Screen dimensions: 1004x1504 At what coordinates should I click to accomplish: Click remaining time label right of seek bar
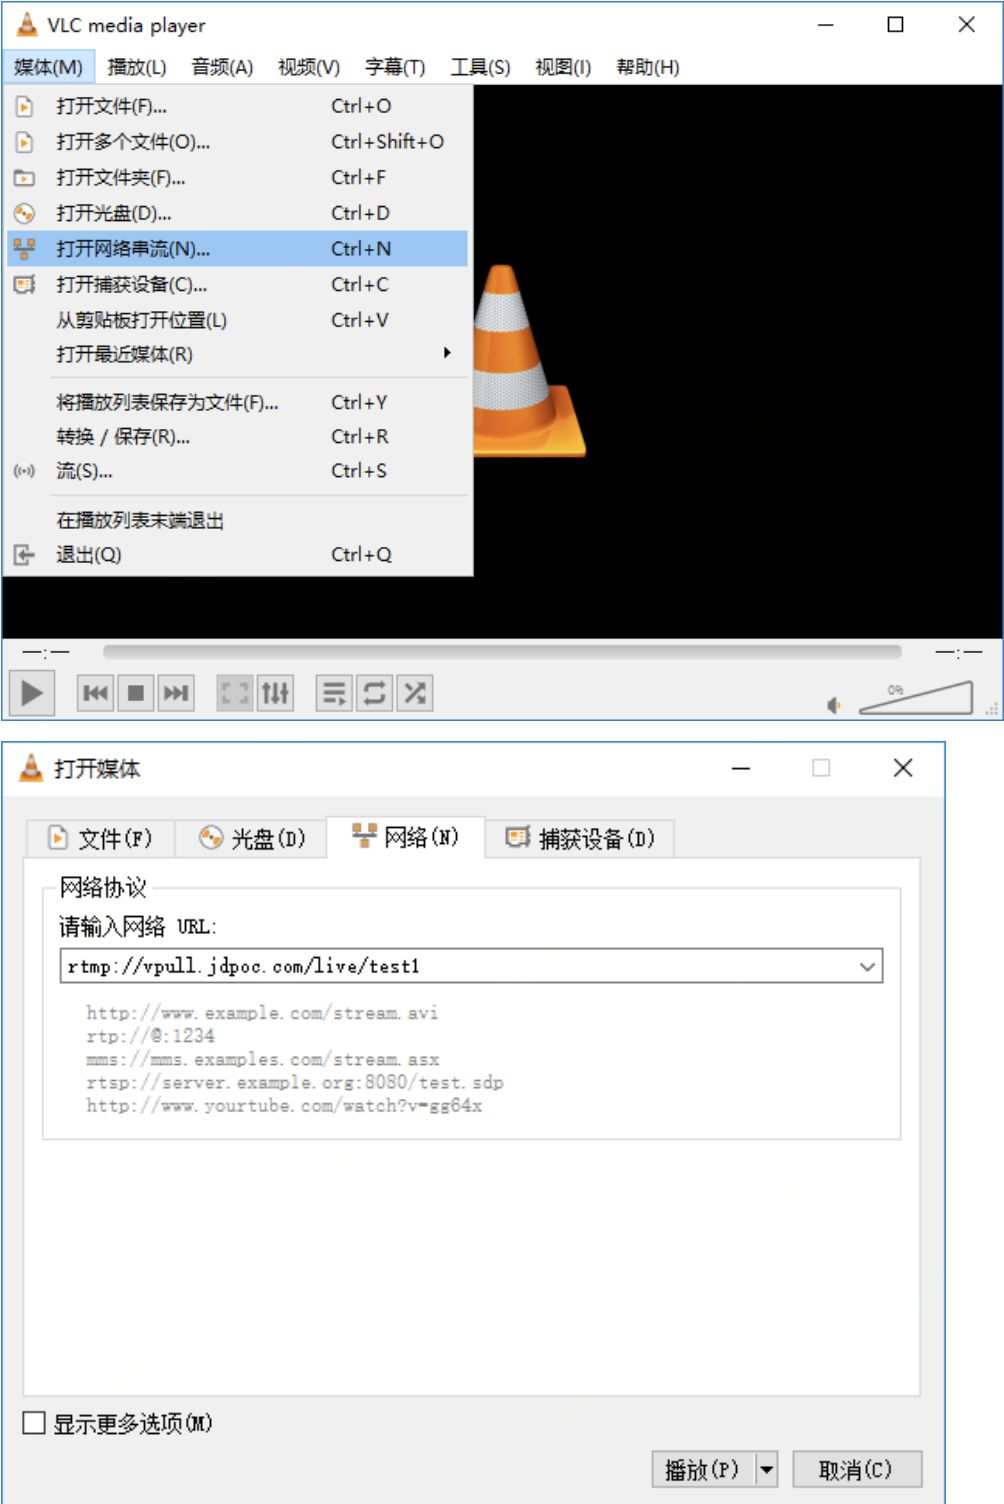[x=959, y=652]
